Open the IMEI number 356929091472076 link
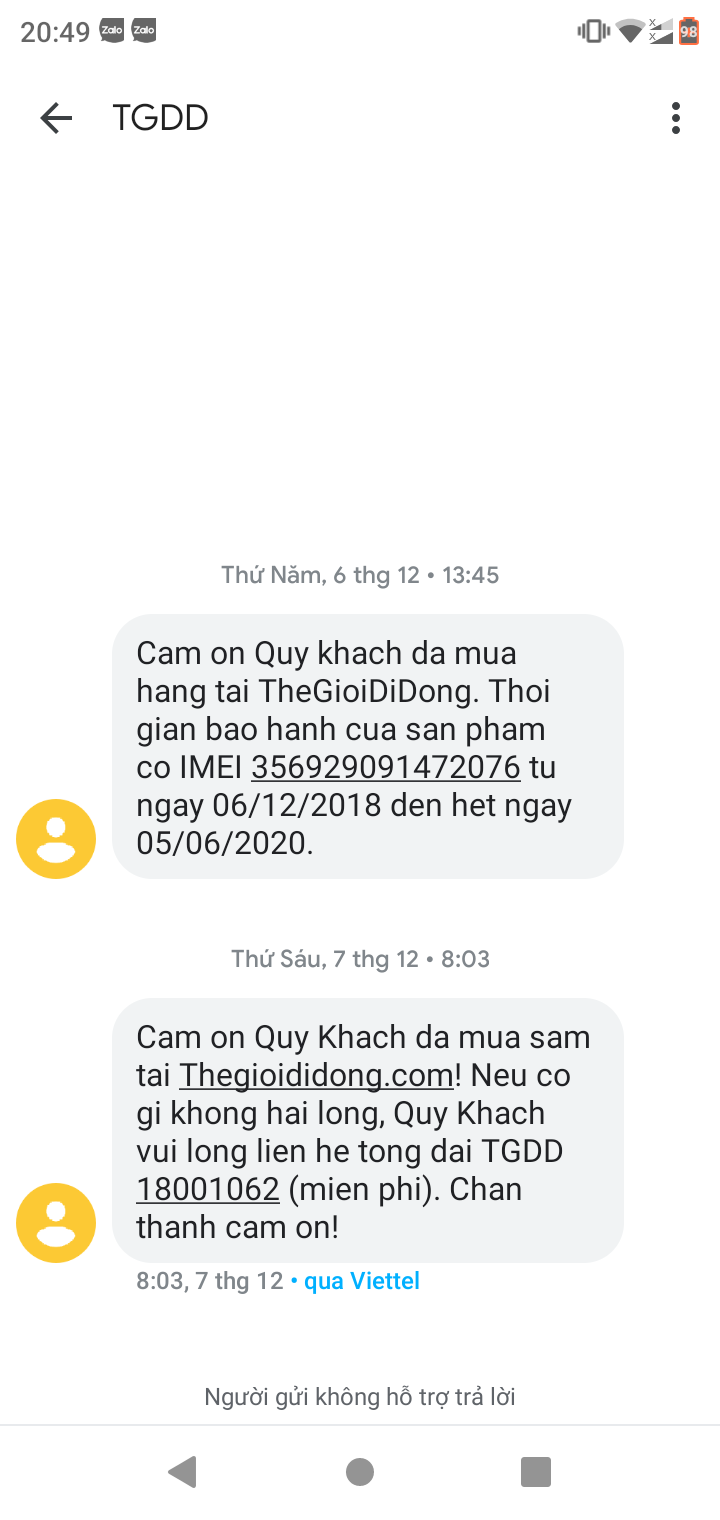This screenshot has width=720, height=1520. pos(386,768)
